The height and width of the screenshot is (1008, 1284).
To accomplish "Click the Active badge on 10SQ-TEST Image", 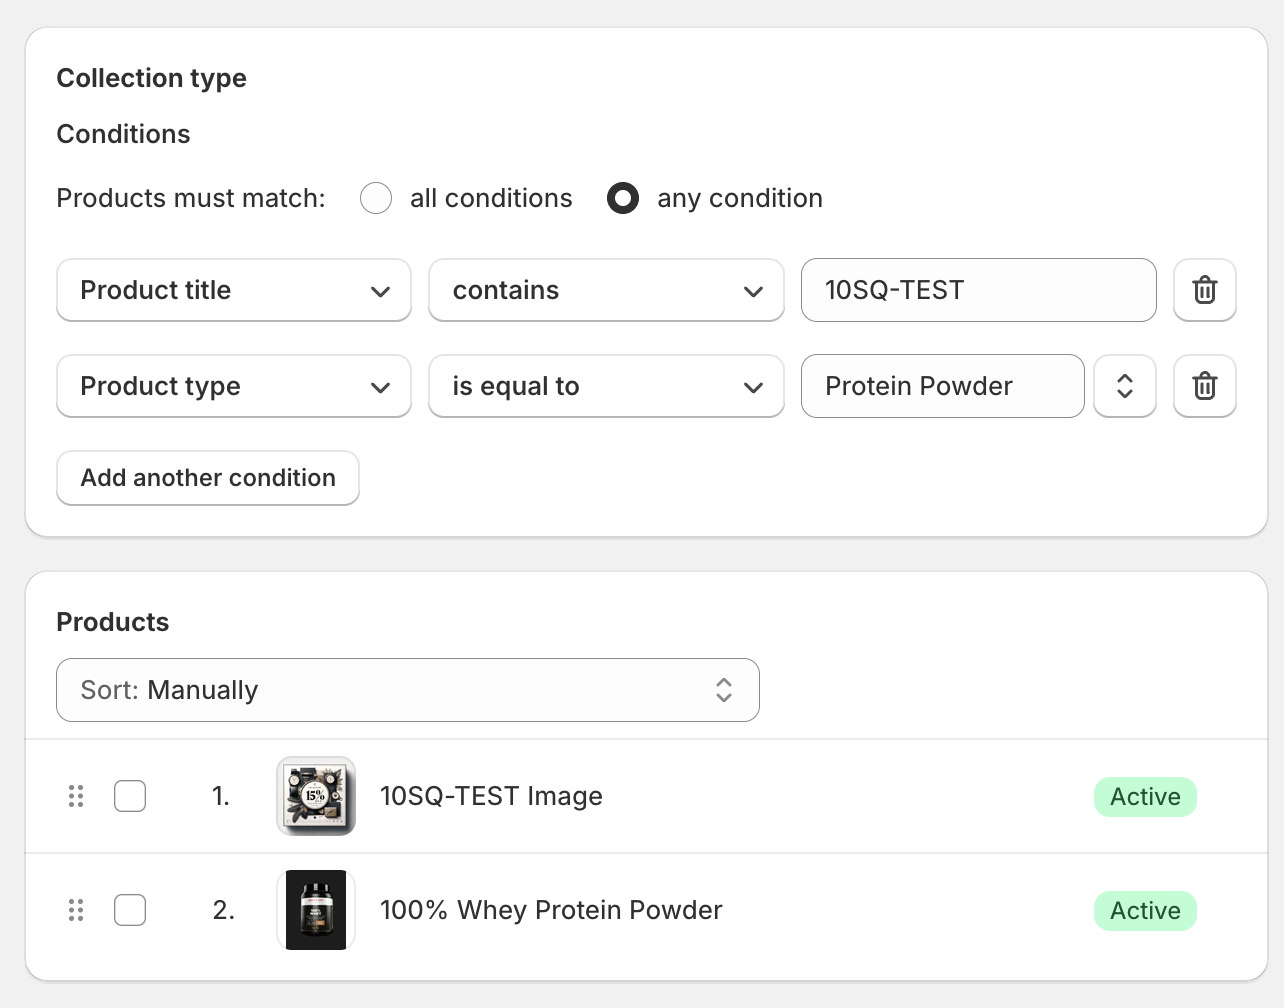I will [x=1144, y=797].
